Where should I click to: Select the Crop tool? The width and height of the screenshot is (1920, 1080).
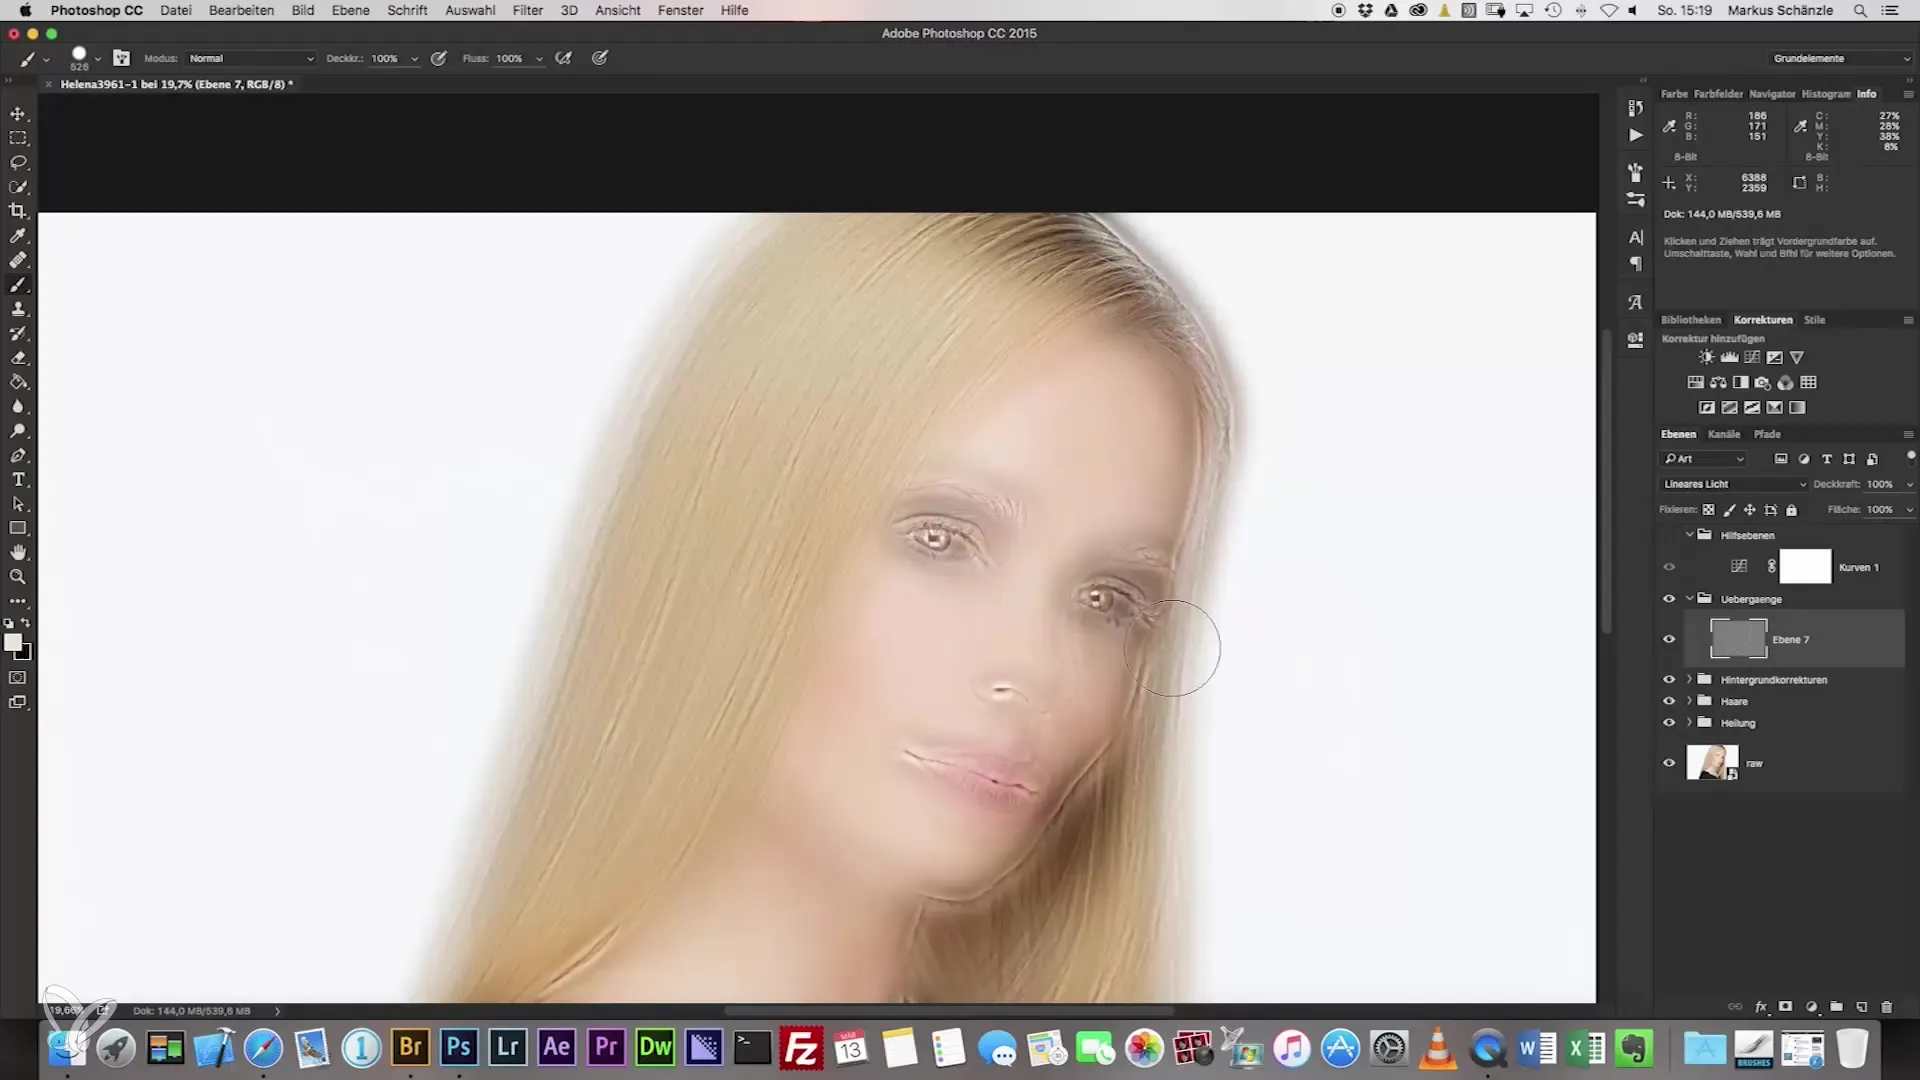[x=18, y=211]
